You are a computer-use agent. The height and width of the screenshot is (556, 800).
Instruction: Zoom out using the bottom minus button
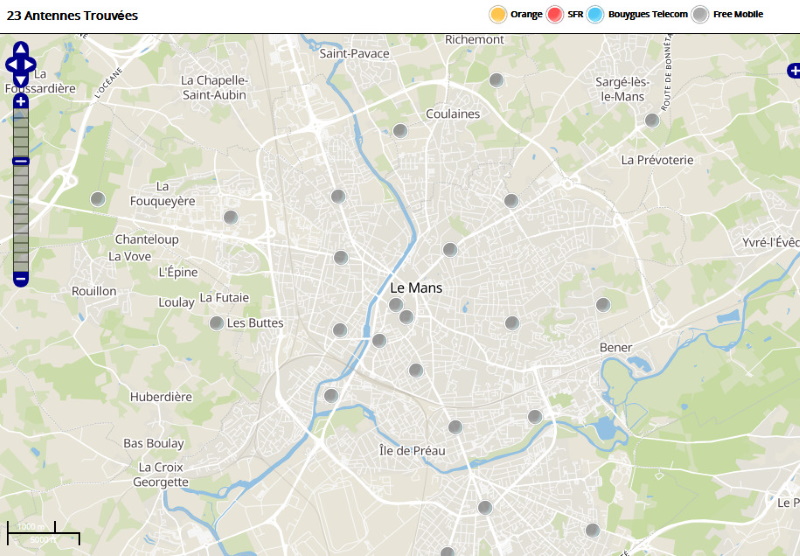20,280
